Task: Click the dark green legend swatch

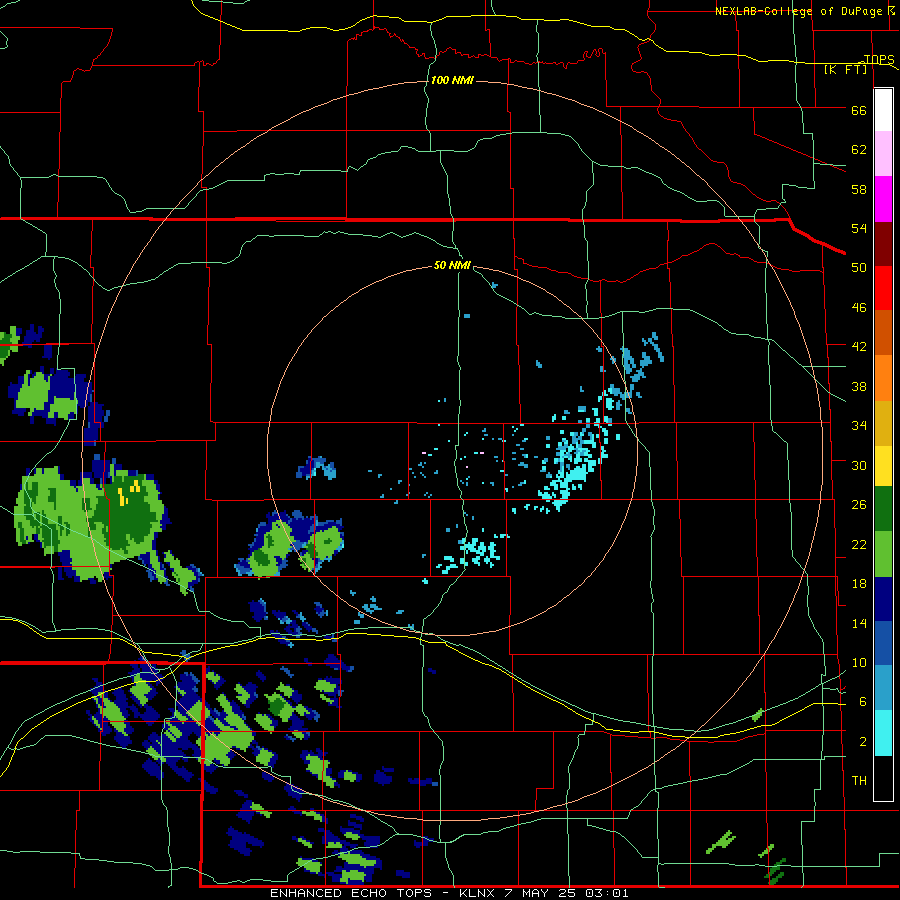Action: point(883,509)
